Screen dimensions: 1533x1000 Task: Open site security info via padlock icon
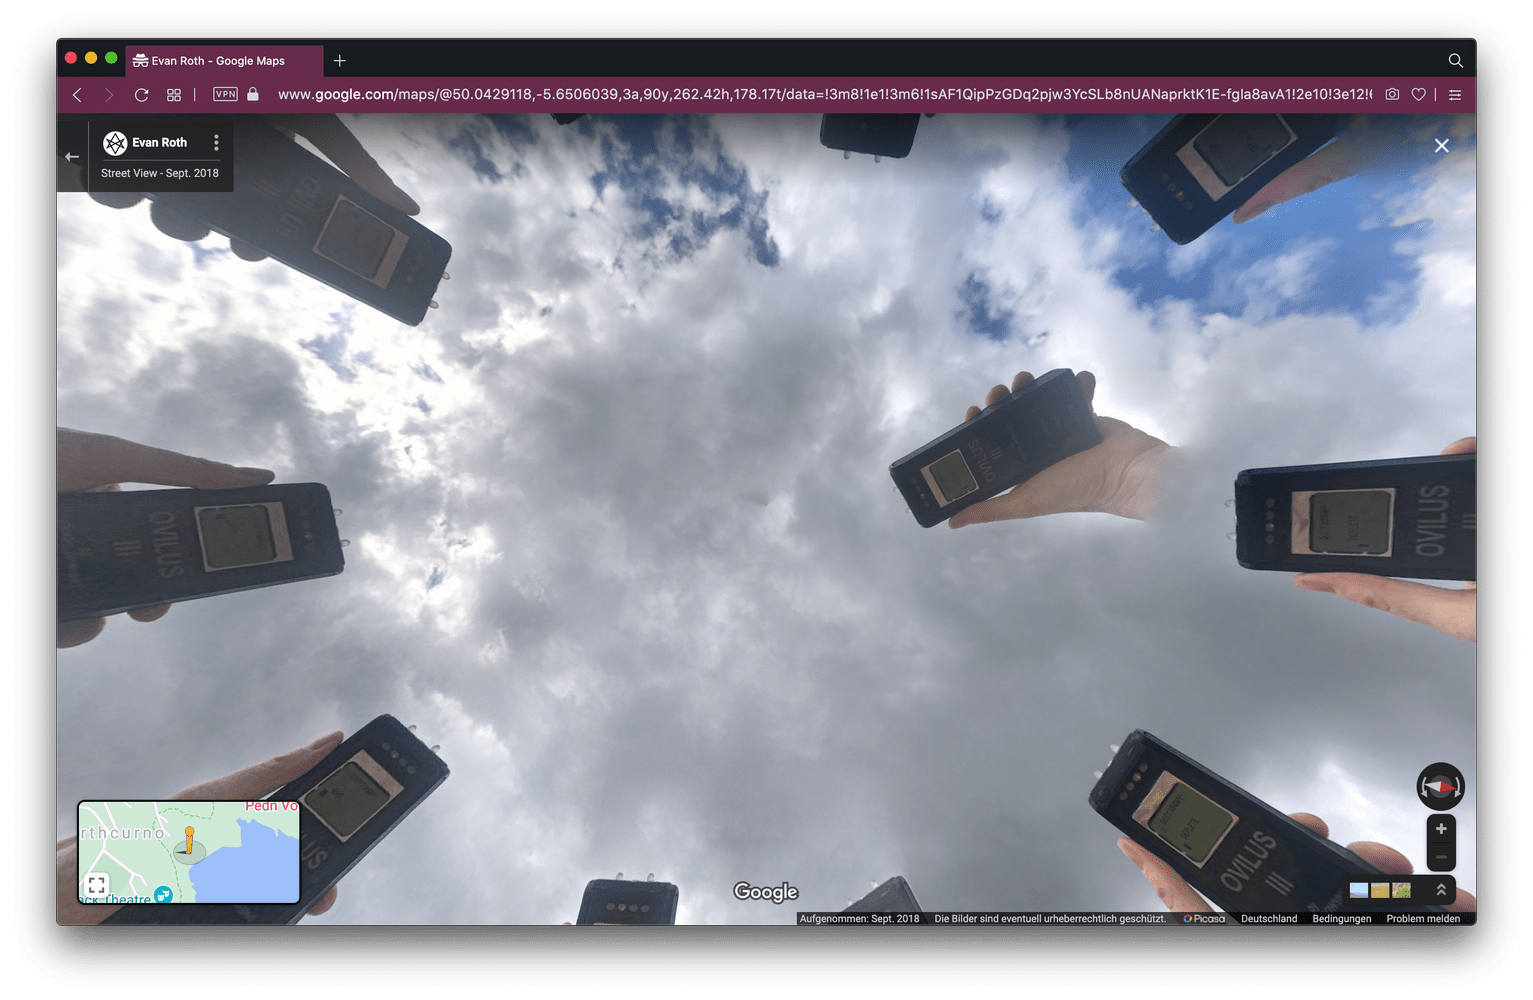[253, 94]
